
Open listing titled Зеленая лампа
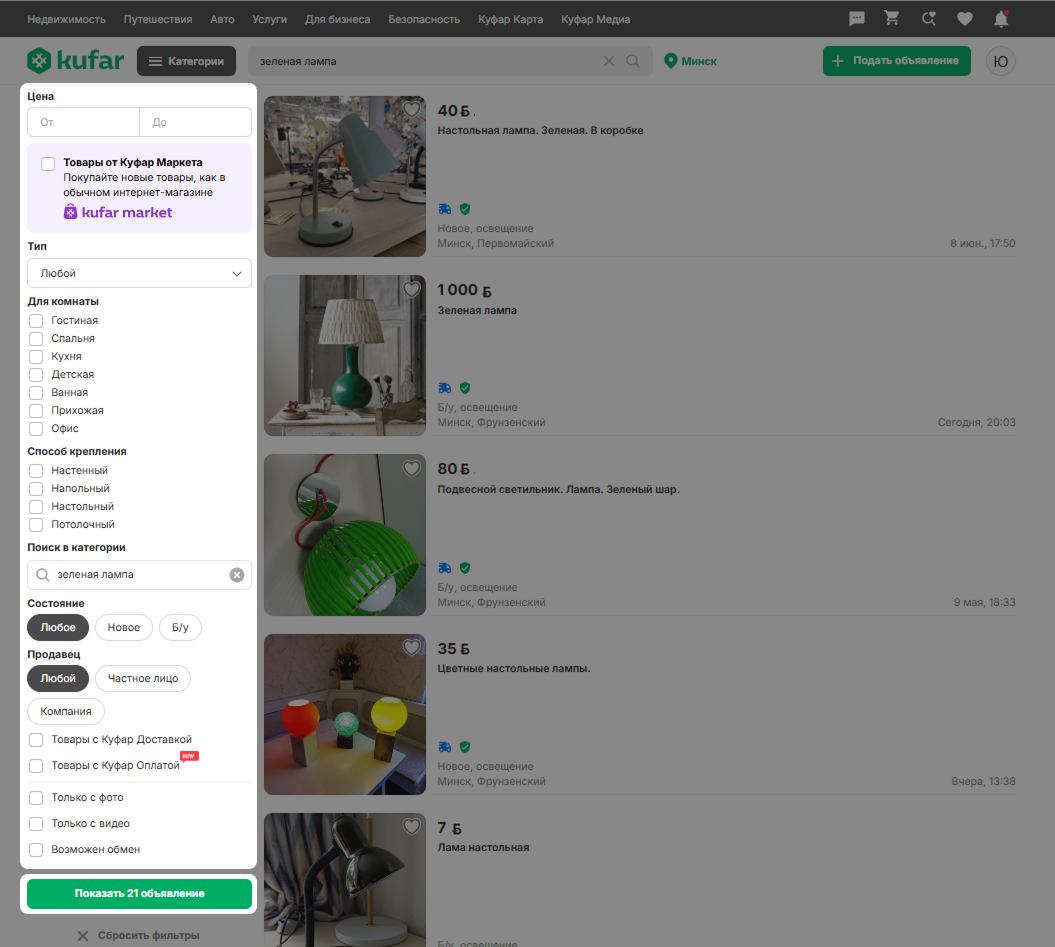click(x=477, y=310)
